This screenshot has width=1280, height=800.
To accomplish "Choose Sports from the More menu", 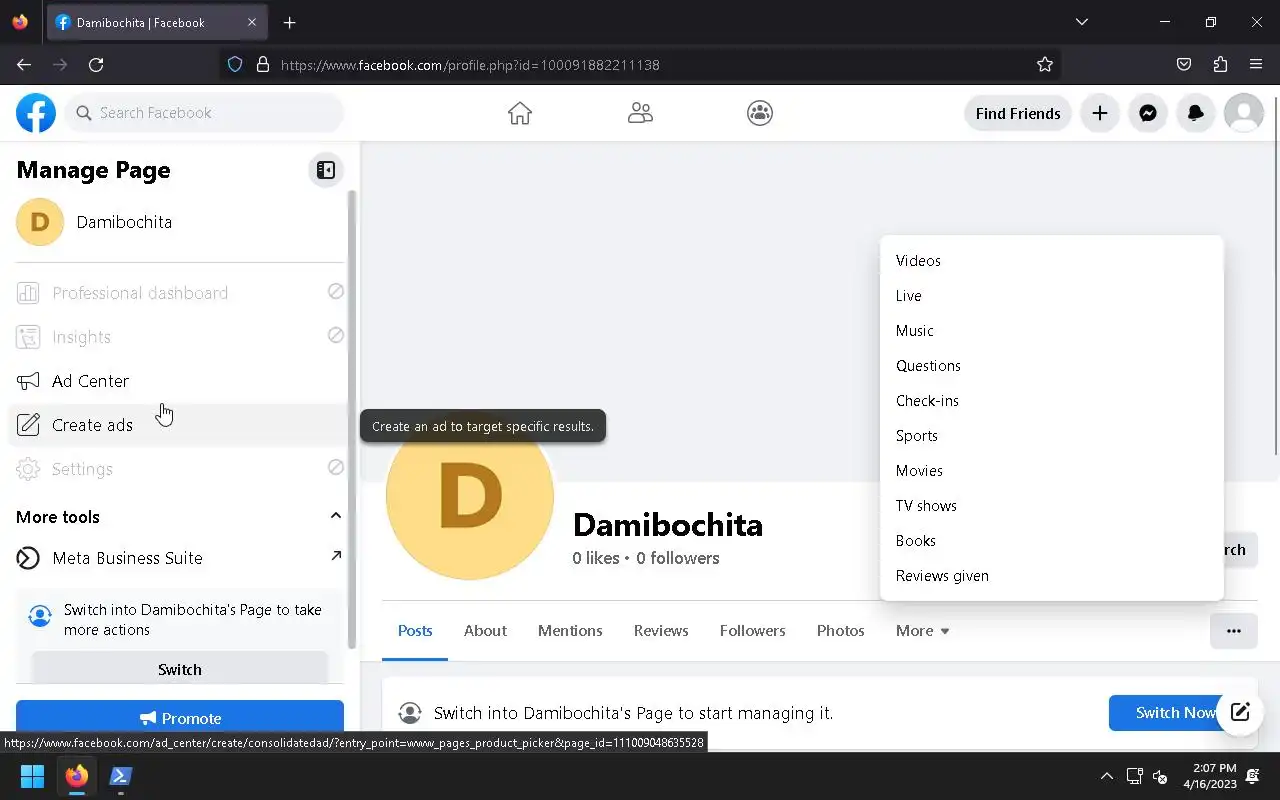I will (x=1052, y=436).
